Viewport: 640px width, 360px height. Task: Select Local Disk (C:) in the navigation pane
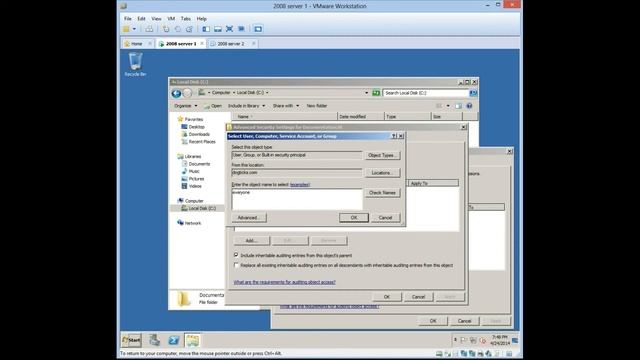[x=198, y=209]
